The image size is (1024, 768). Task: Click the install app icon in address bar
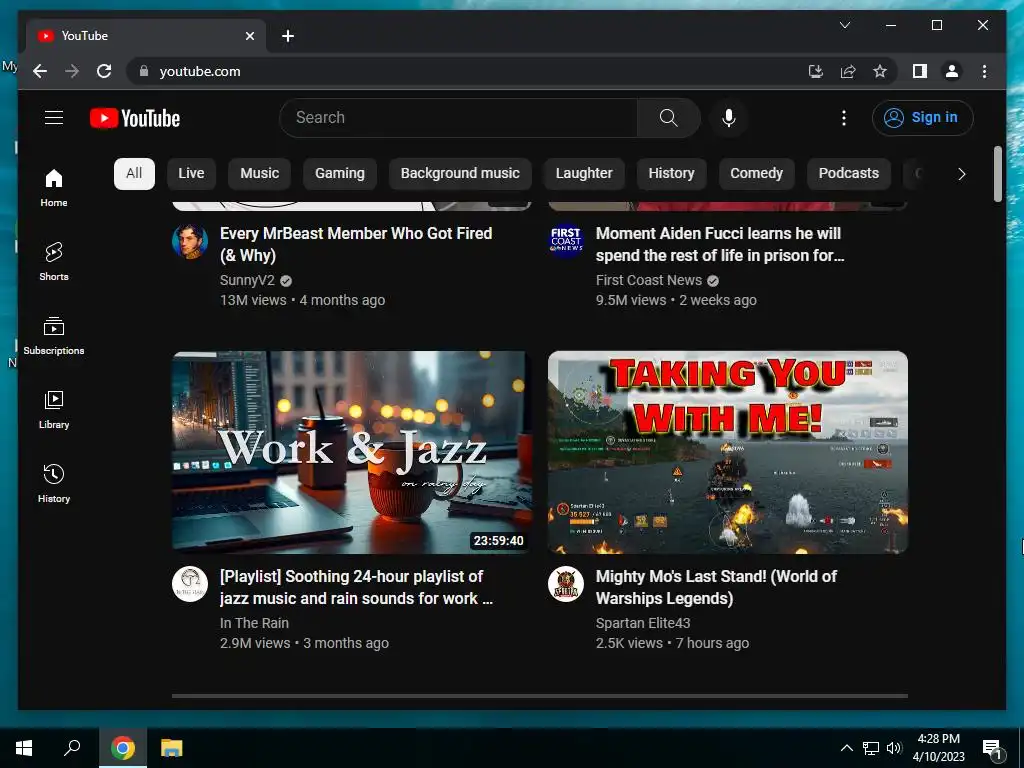(816, 71)
